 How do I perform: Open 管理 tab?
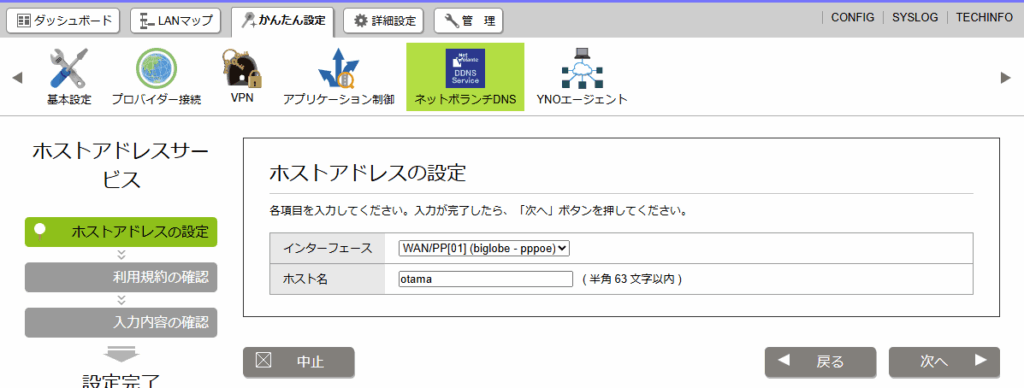pos(468,20)
